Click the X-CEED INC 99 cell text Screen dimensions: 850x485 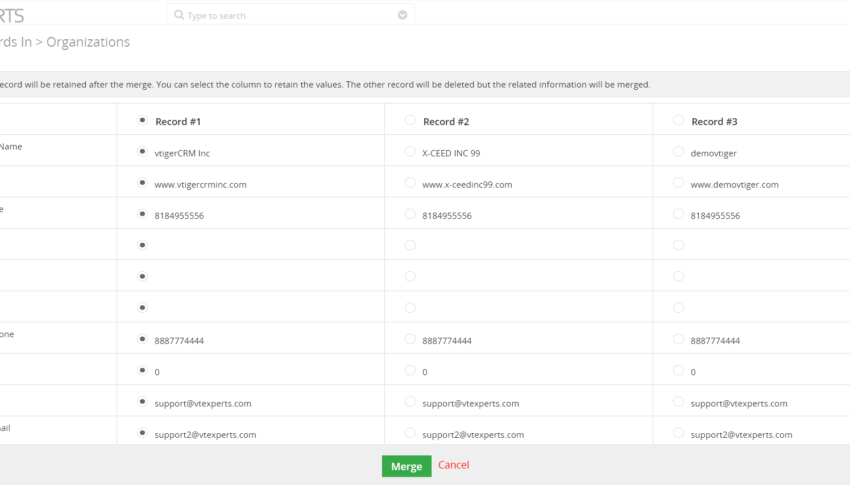tap(451, 153)
